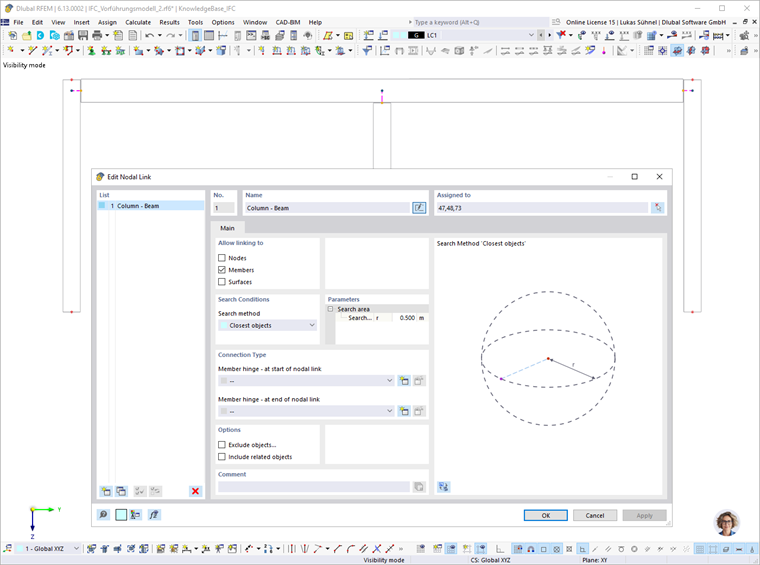Image resolution: width=760 pixels, height=565 pixels.
Task: Click the select objects icon beside Assigned to
Action: [x=658, y=208]
